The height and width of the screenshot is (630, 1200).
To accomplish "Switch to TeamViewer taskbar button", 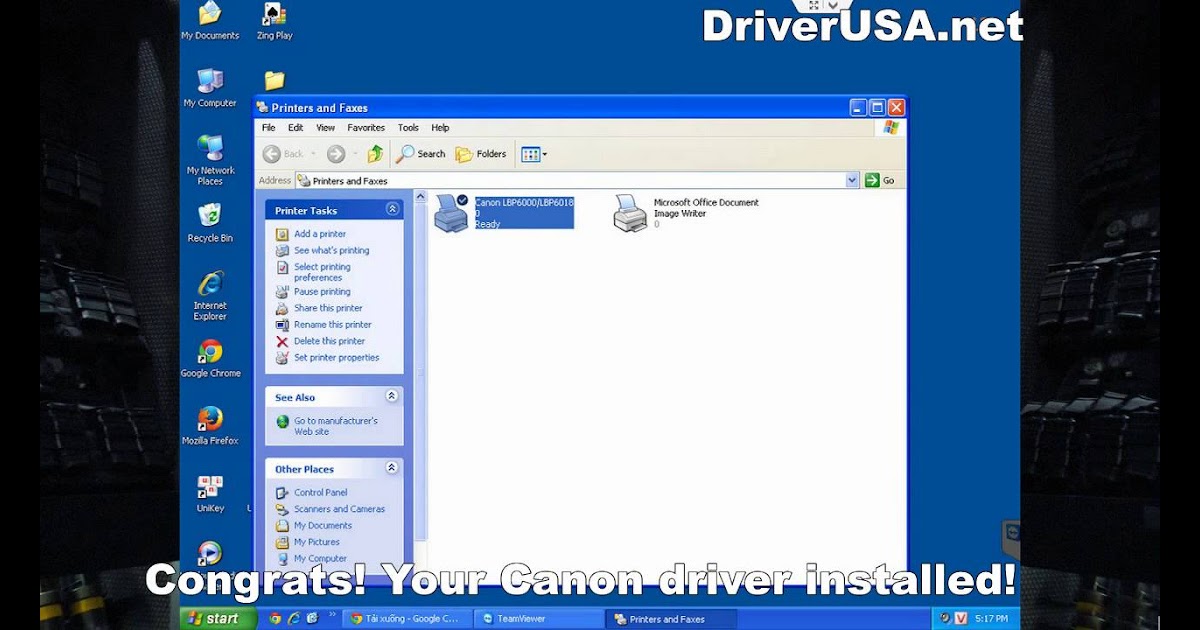I will pyautogui.click(x=538, y=619).
